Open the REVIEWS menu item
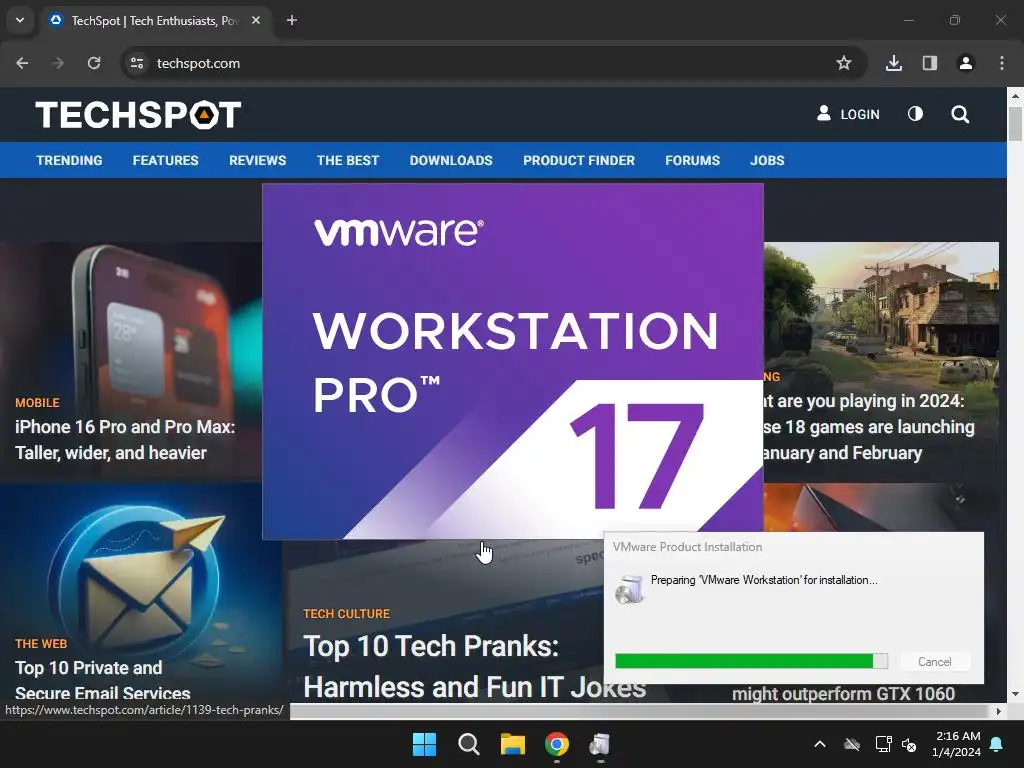 coord(257,161)
